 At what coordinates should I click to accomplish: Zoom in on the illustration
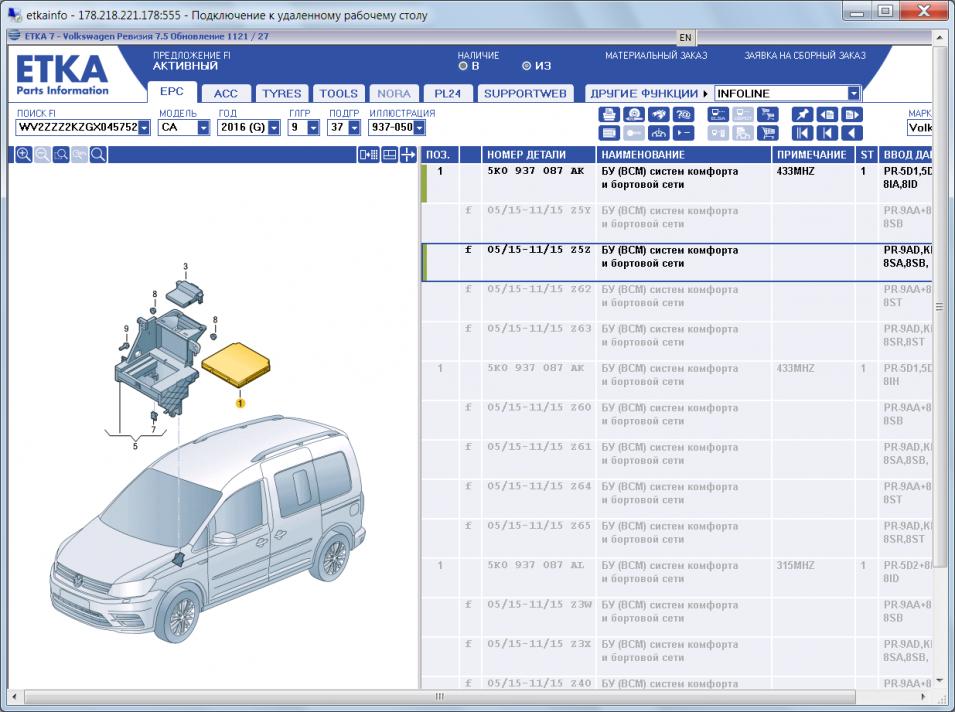click(24, 155)
